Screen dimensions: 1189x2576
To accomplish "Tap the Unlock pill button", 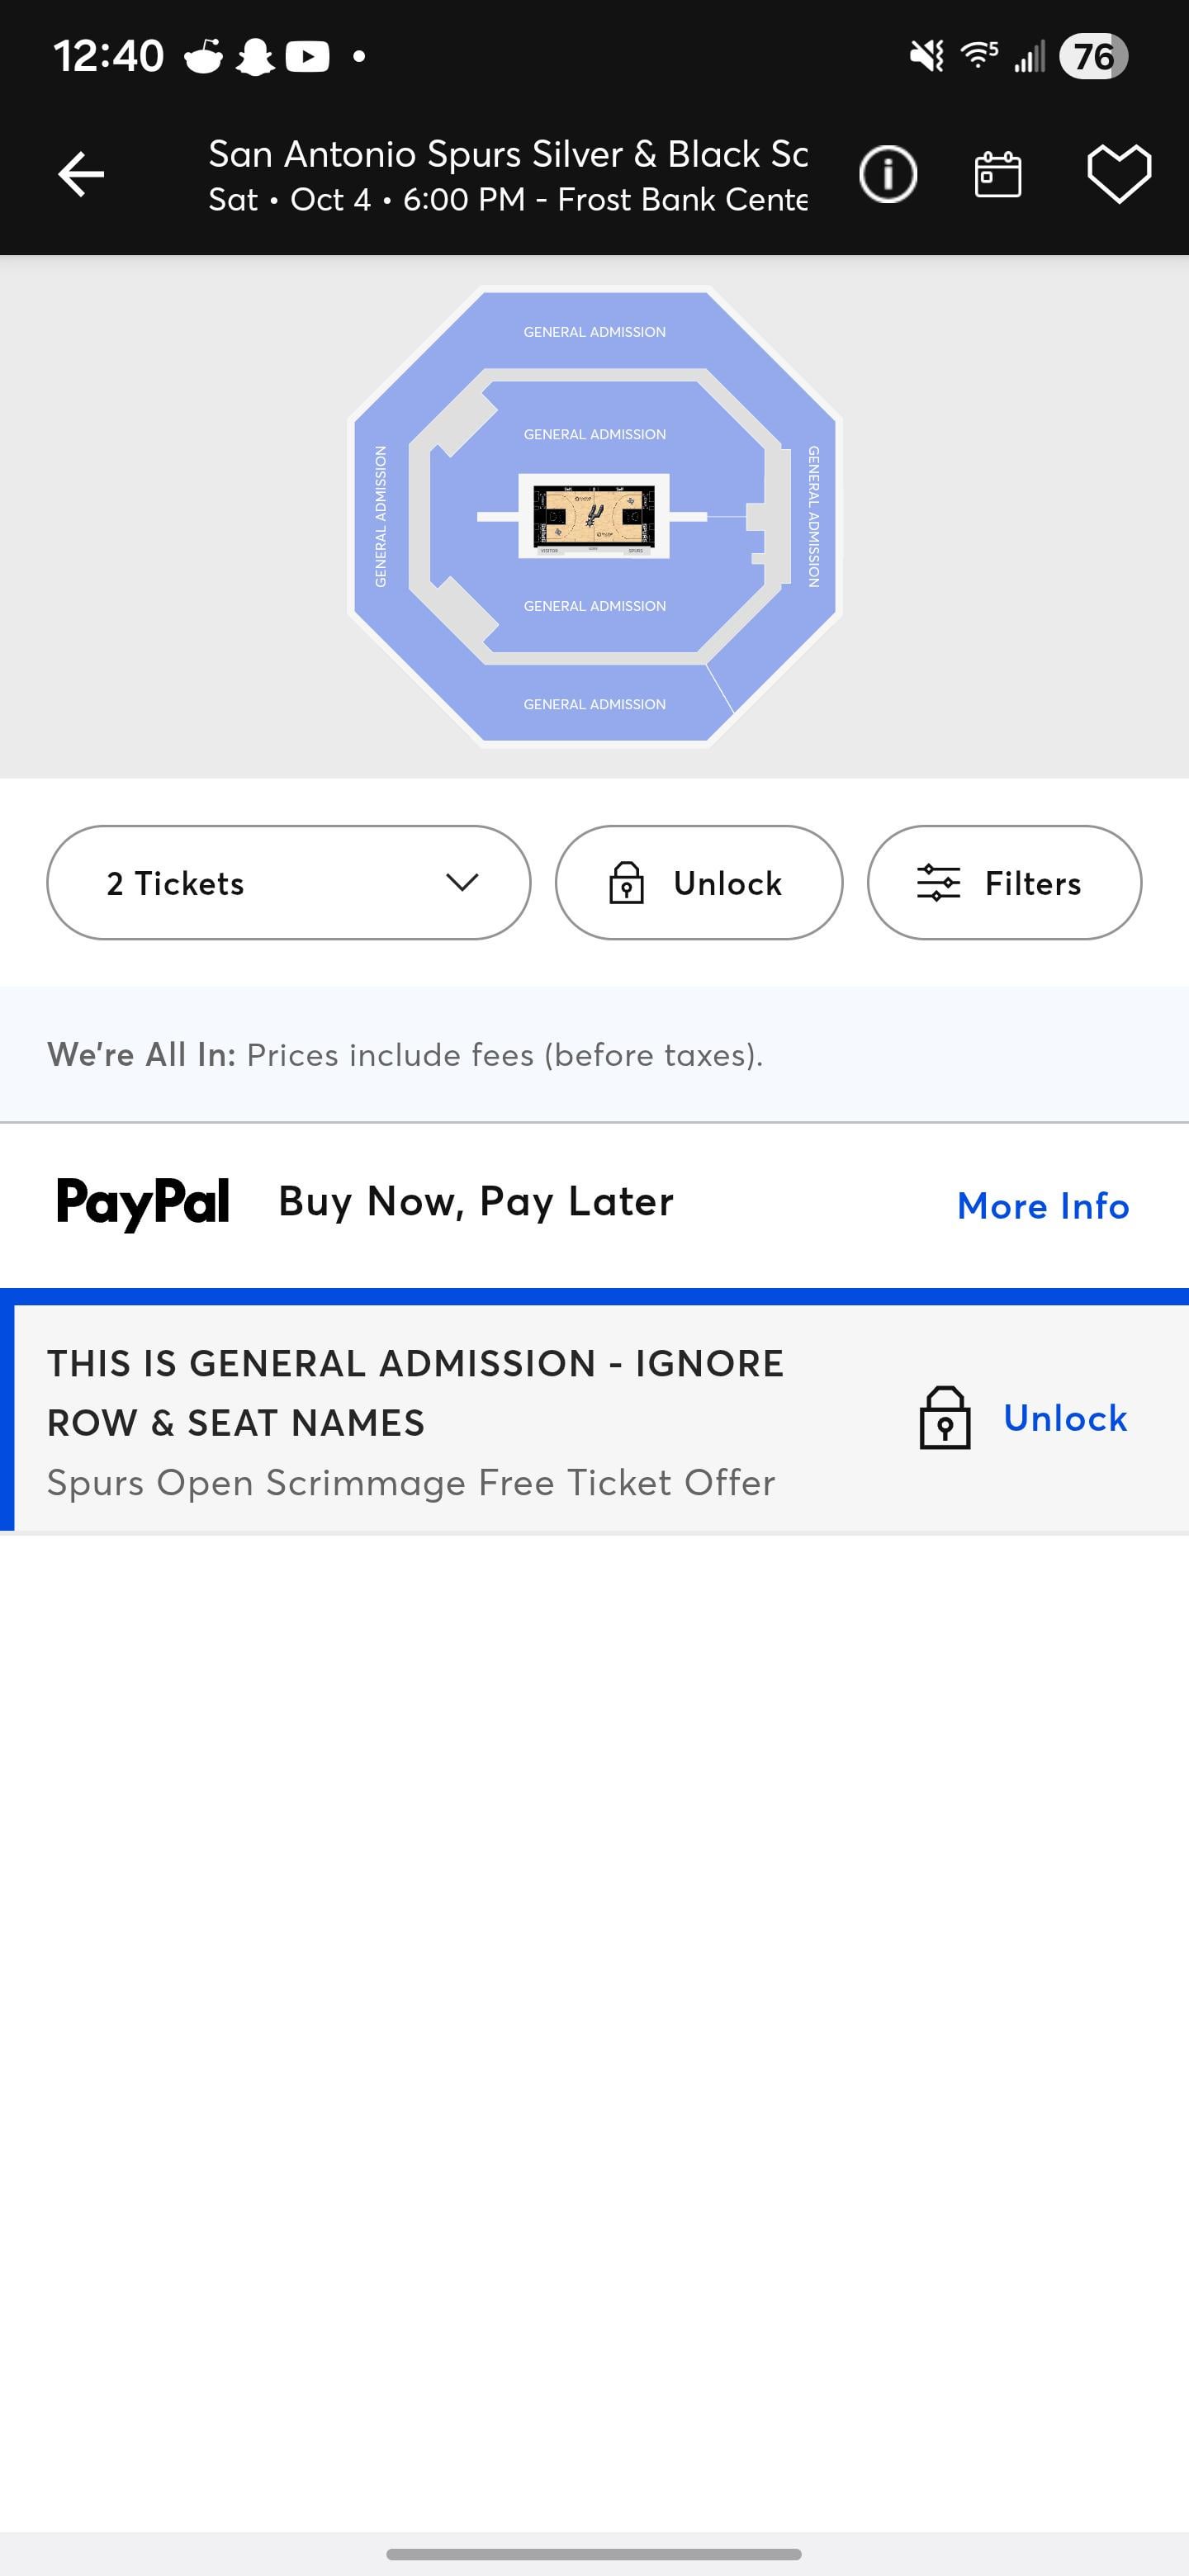I will (698, 882).
